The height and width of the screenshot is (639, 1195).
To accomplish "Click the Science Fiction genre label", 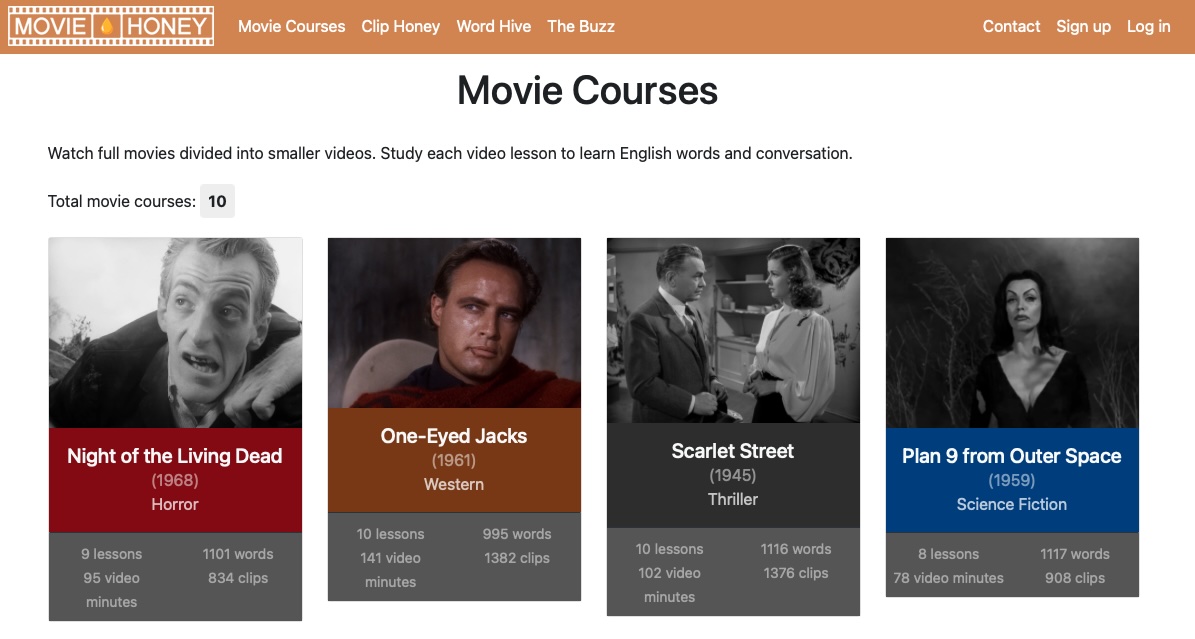I will tap(1011, 504).
